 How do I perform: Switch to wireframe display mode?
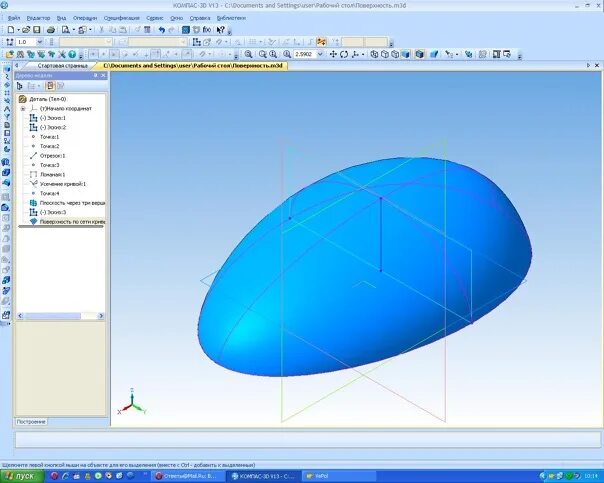click(x=374, y=54)
